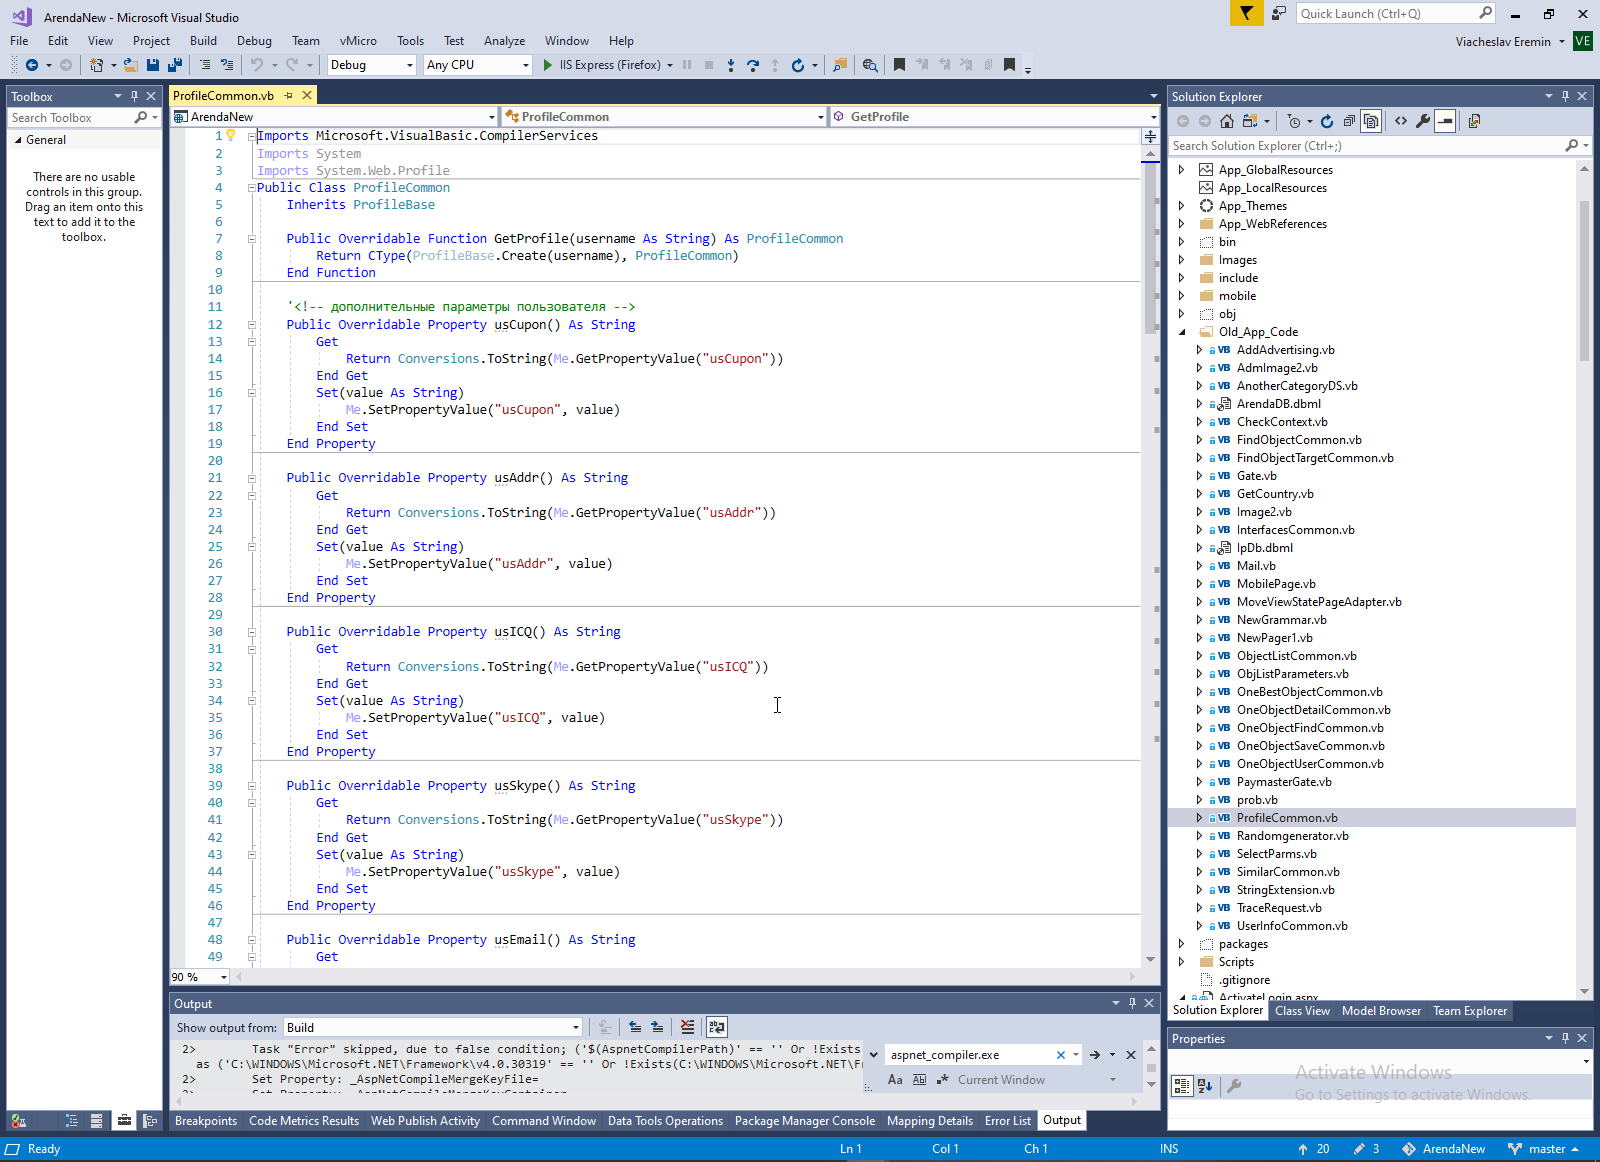Click the Open File folder icon
1600x1162 pixels.
point(130,65)
